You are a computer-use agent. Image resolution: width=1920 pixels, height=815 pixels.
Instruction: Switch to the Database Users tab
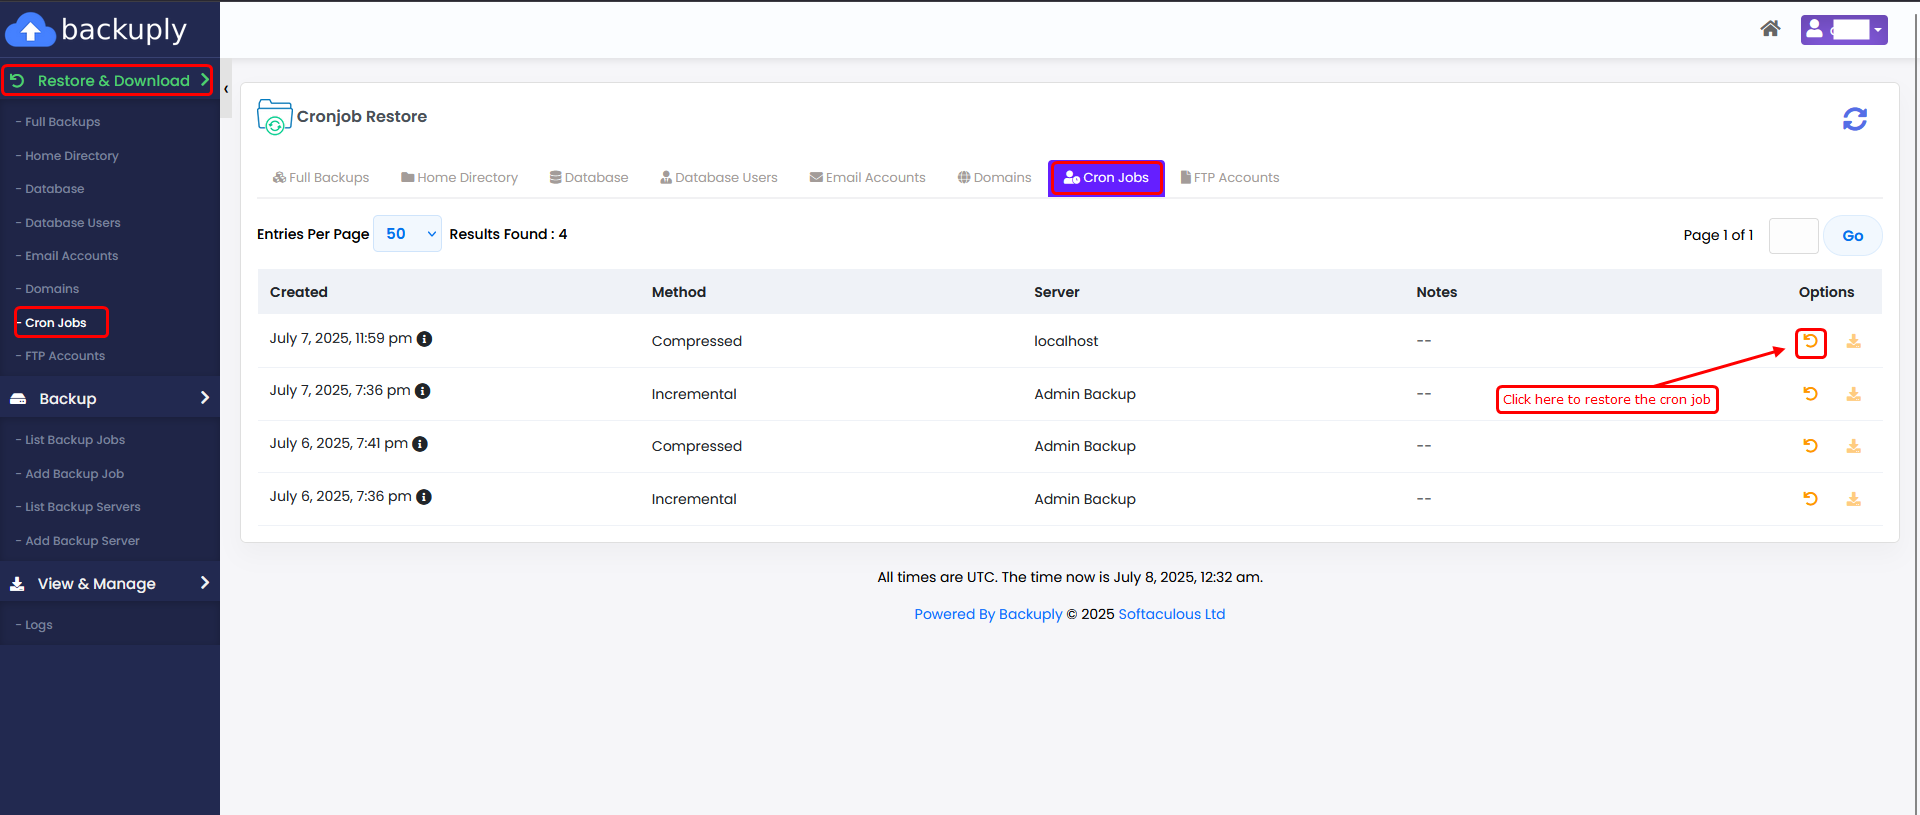pos(719,178)
